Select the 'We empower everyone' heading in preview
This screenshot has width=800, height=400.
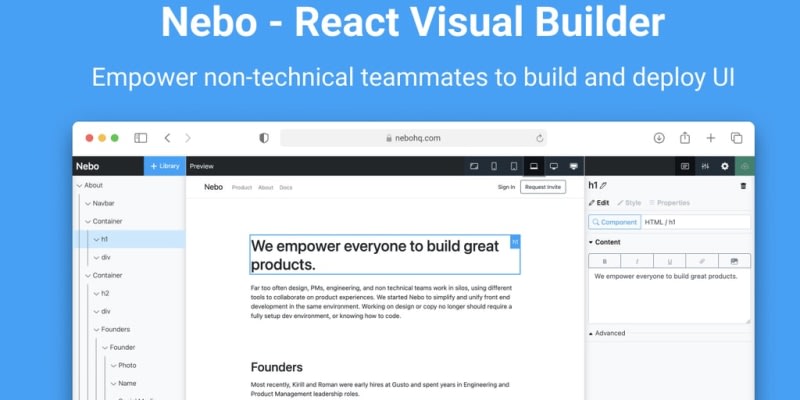pos(385,255)
